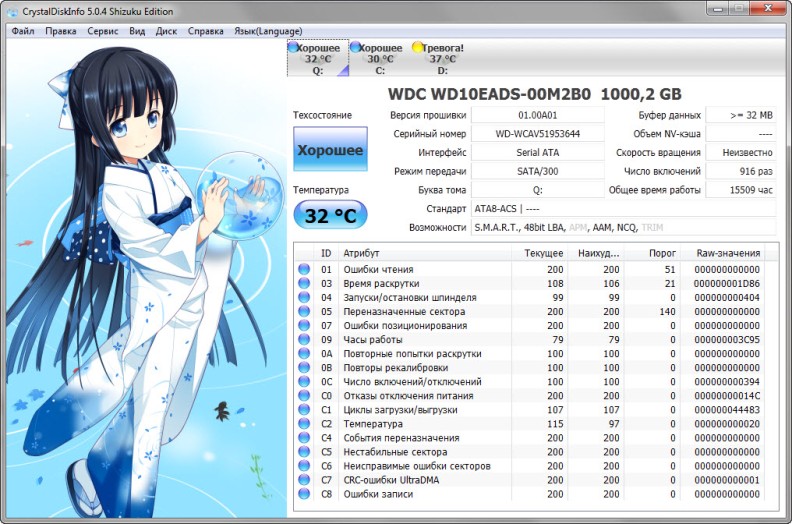Click the buffer size value >= 32 MB

tap(740, 115)
